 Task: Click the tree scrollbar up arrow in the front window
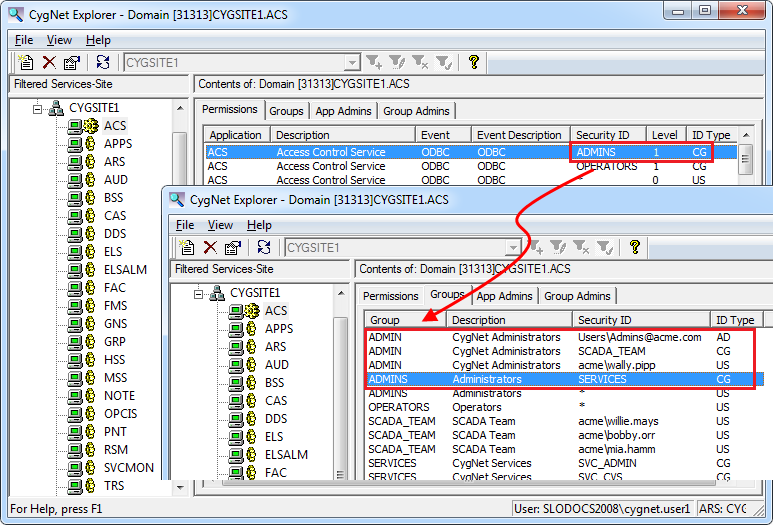(341, 293)
